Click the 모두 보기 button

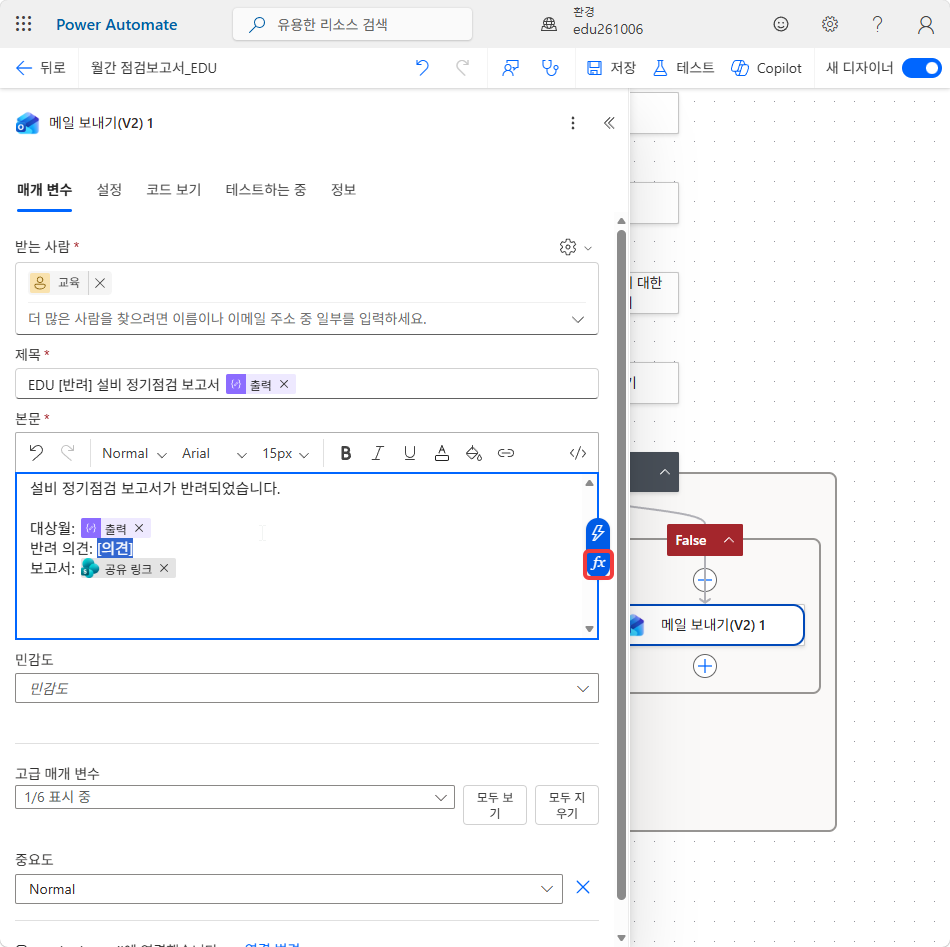(x=494, y=805)
